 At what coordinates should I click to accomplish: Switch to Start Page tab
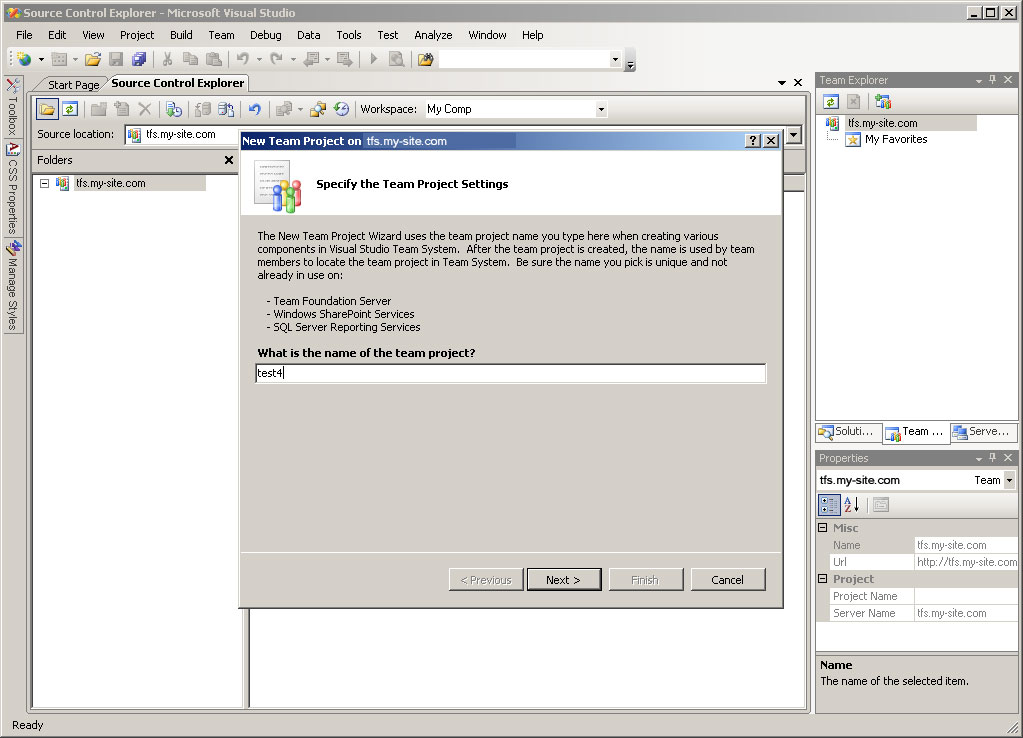point(73,85)
